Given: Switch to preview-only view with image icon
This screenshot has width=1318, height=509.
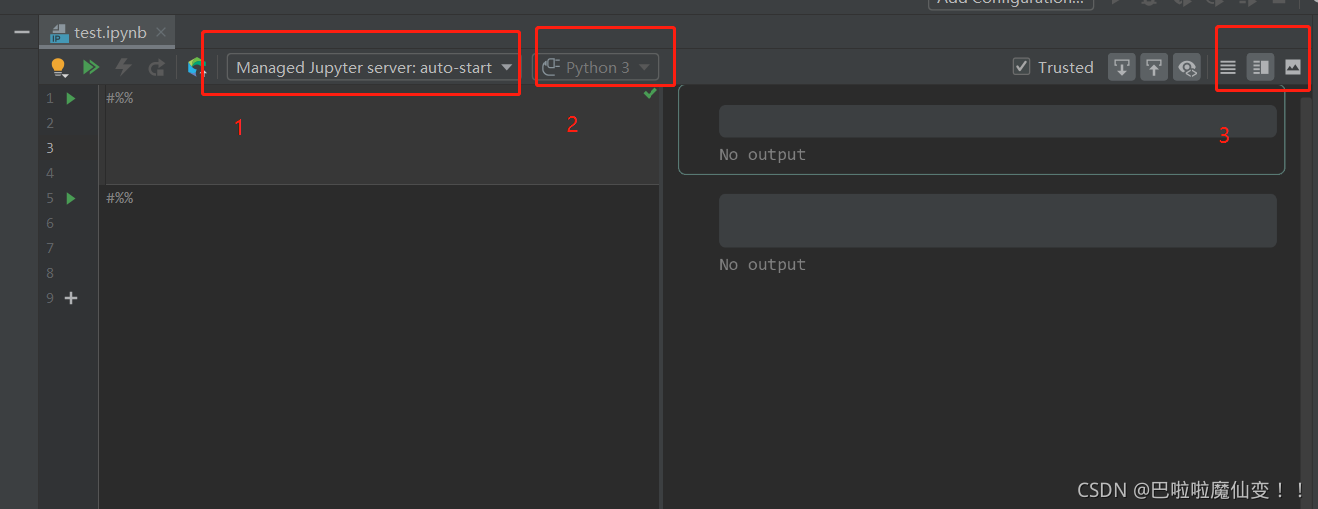Looking at the screenshot, I should click(1293, 67).
